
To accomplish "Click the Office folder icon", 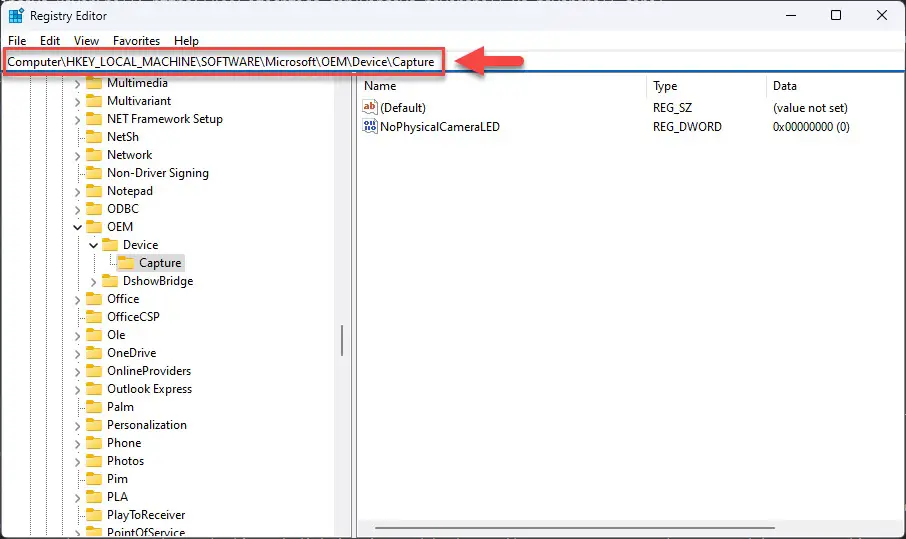I will click(94, 299).
